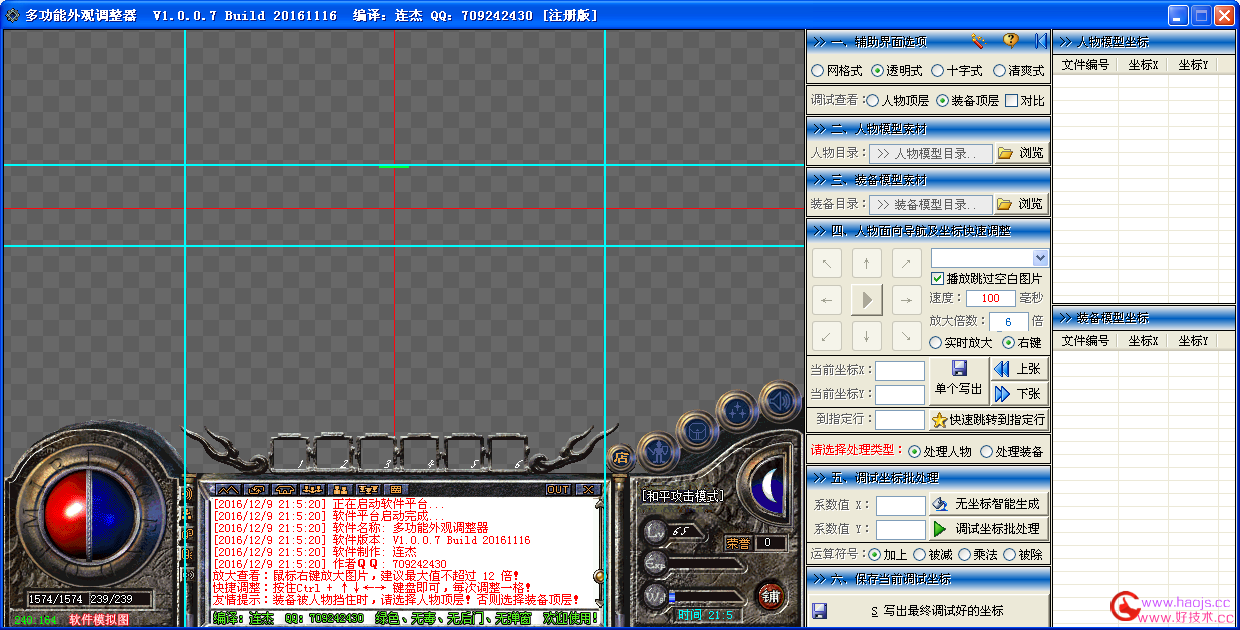
Task: Close the chat panel with its X button
Action: tap(587, 489)
